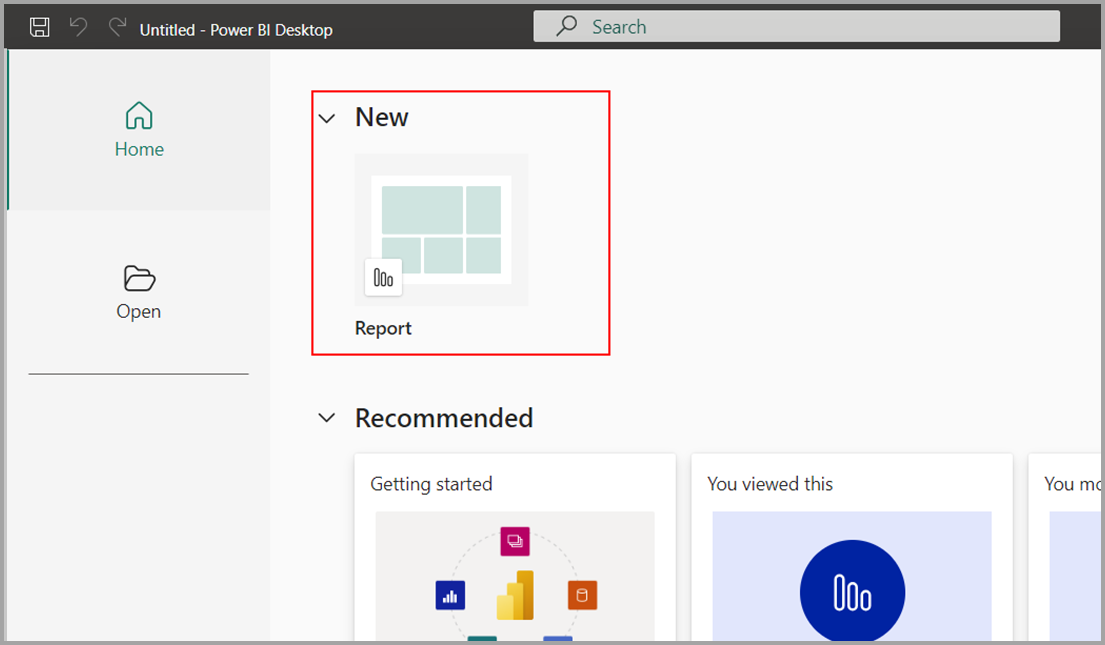Viewport: 1105px width, 645px height.
Task: Click the yellow Power BI logo icon
Action: 515,595
